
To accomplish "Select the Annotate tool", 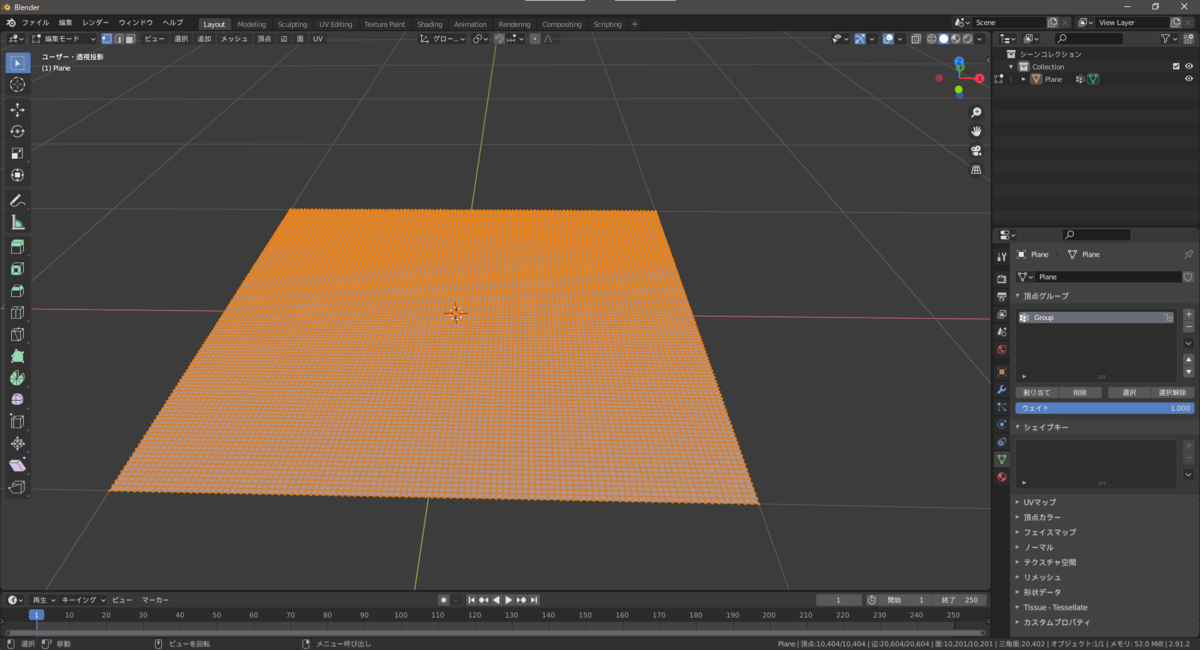I will tap(18, 201).
